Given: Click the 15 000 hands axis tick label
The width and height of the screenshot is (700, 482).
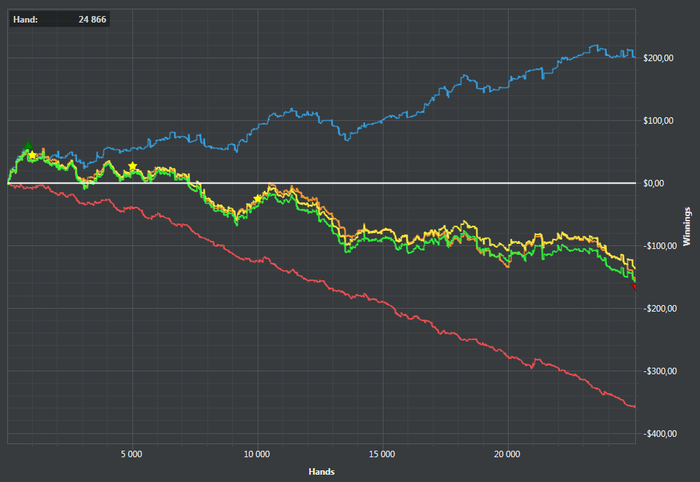Looking at the screenshot, I should pyautogui.click(x=382, y=454).
